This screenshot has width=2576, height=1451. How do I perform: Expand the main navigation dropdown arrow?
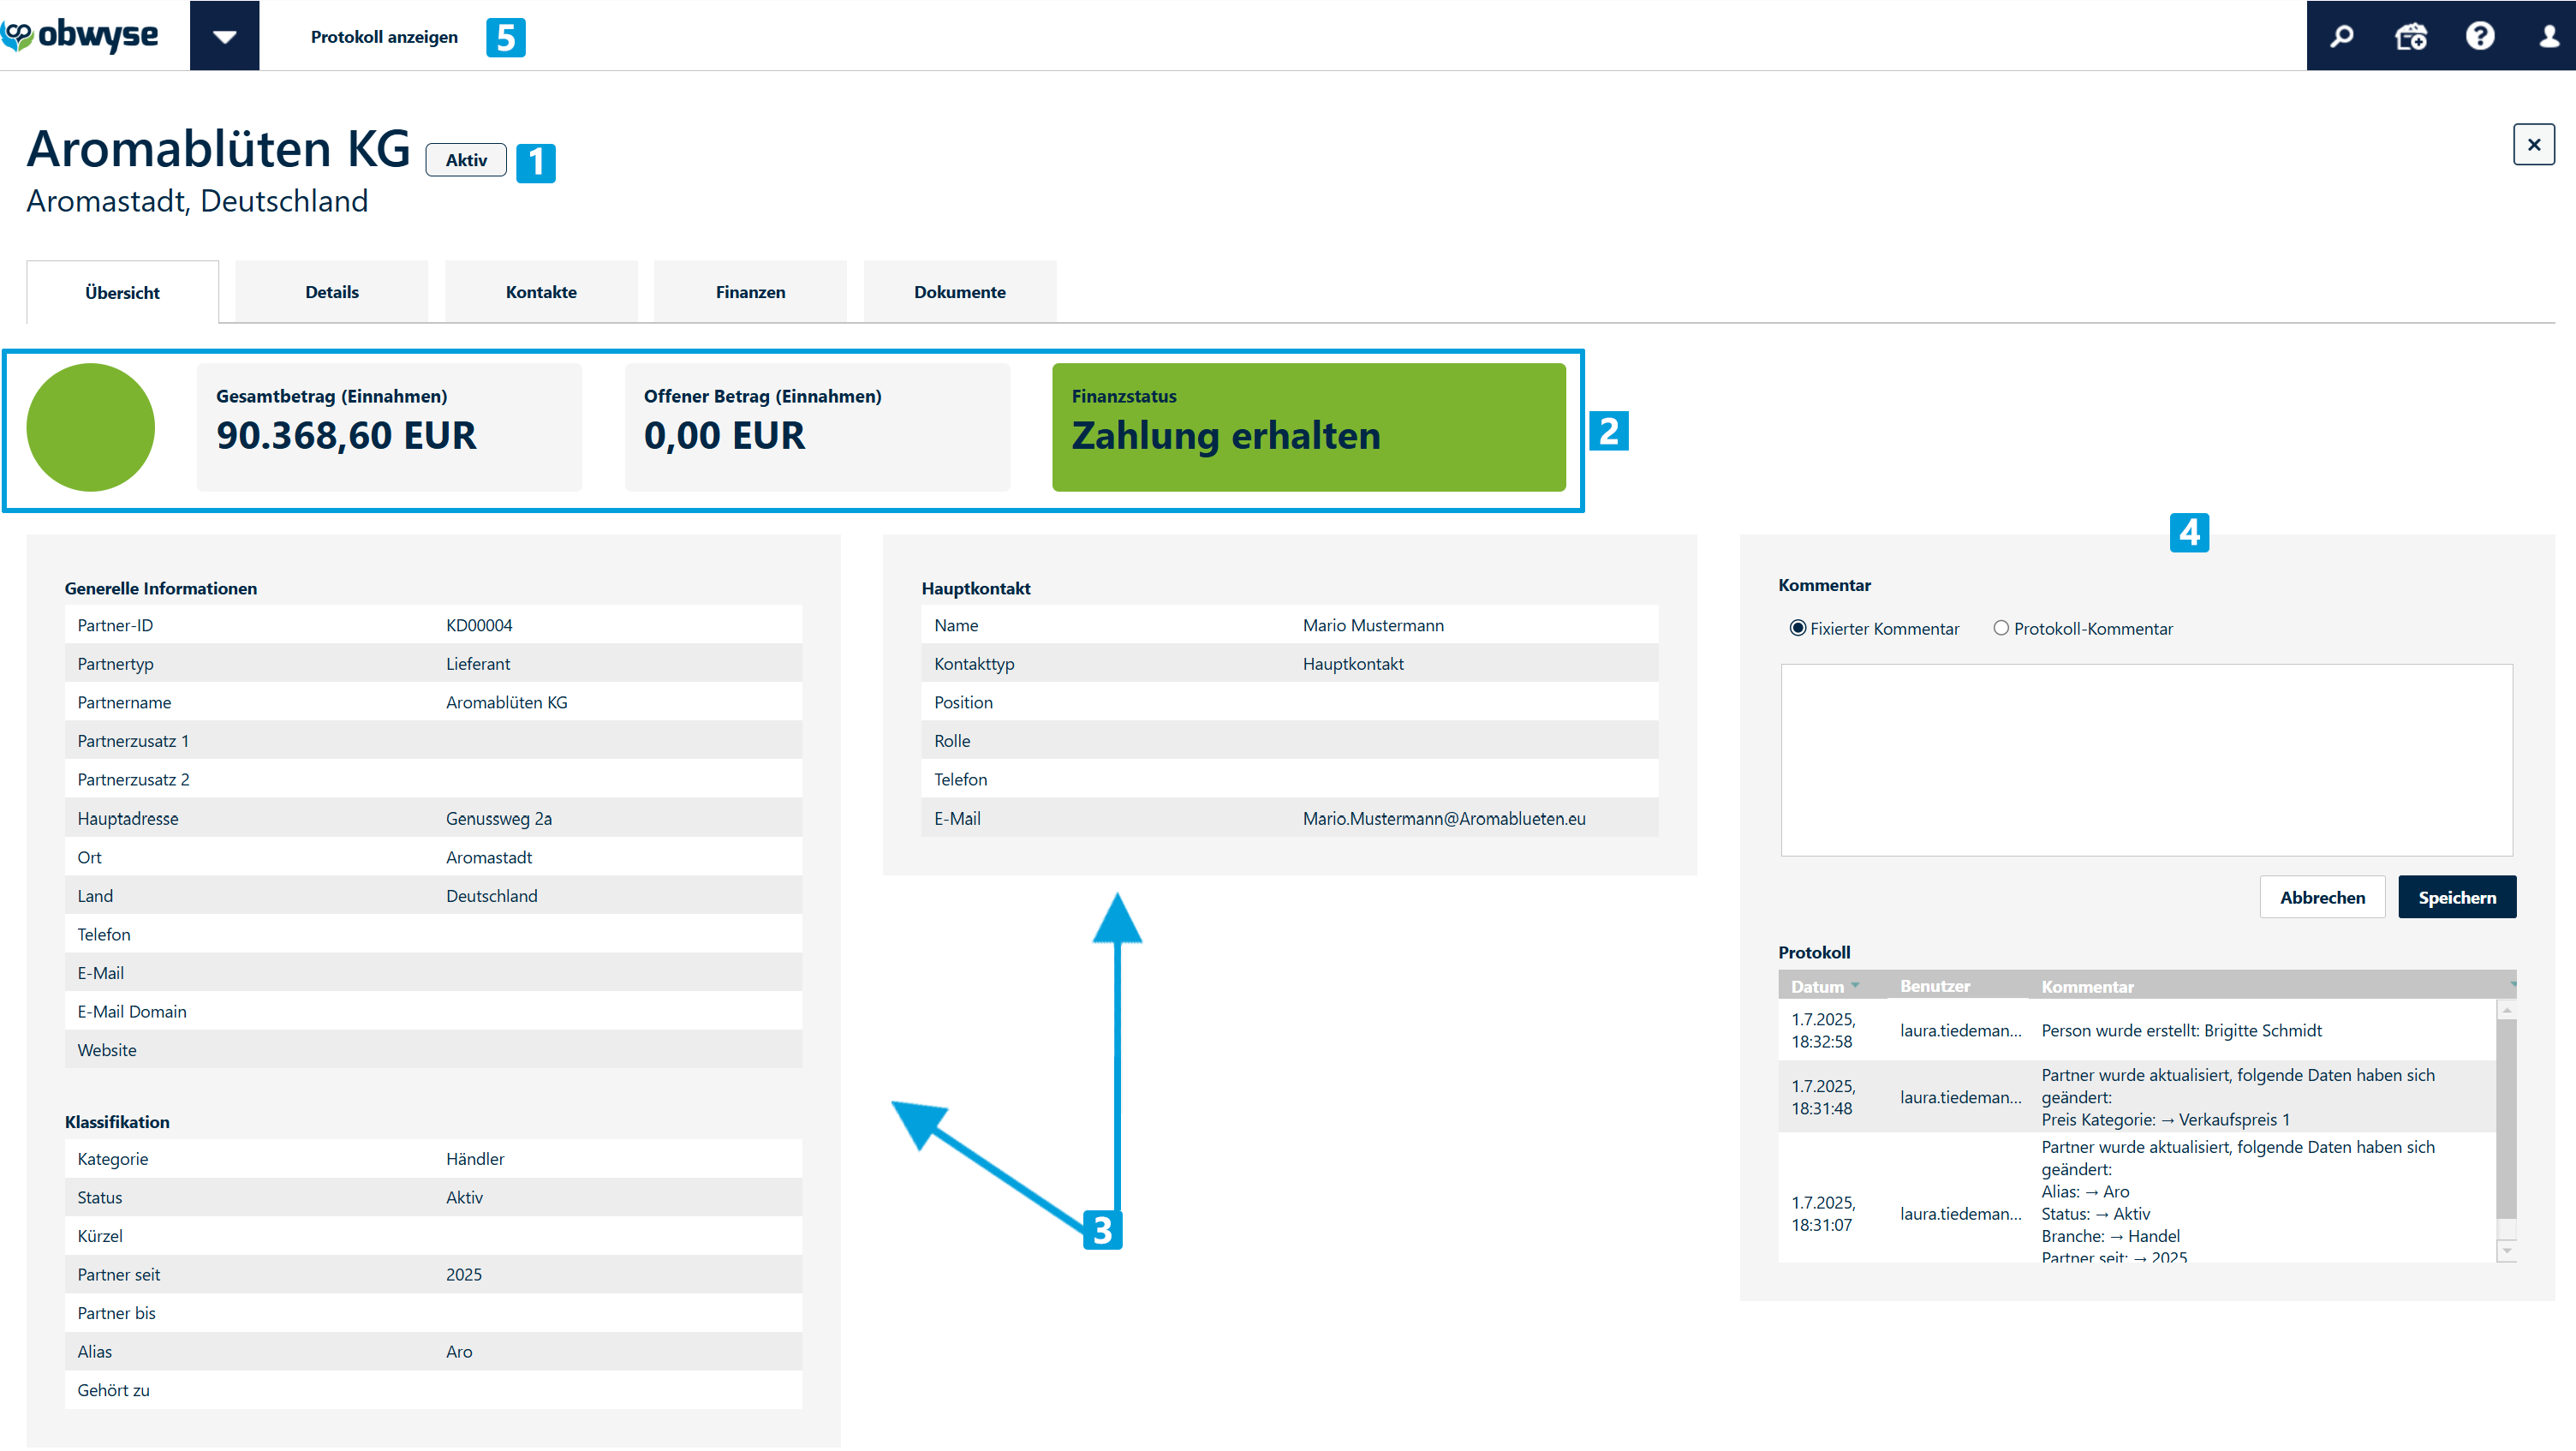click(224, 36)
